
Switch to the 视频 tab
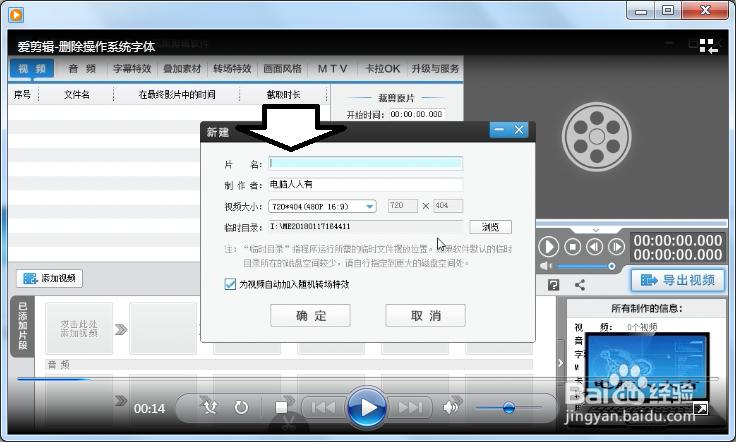[x=32, y=69]
